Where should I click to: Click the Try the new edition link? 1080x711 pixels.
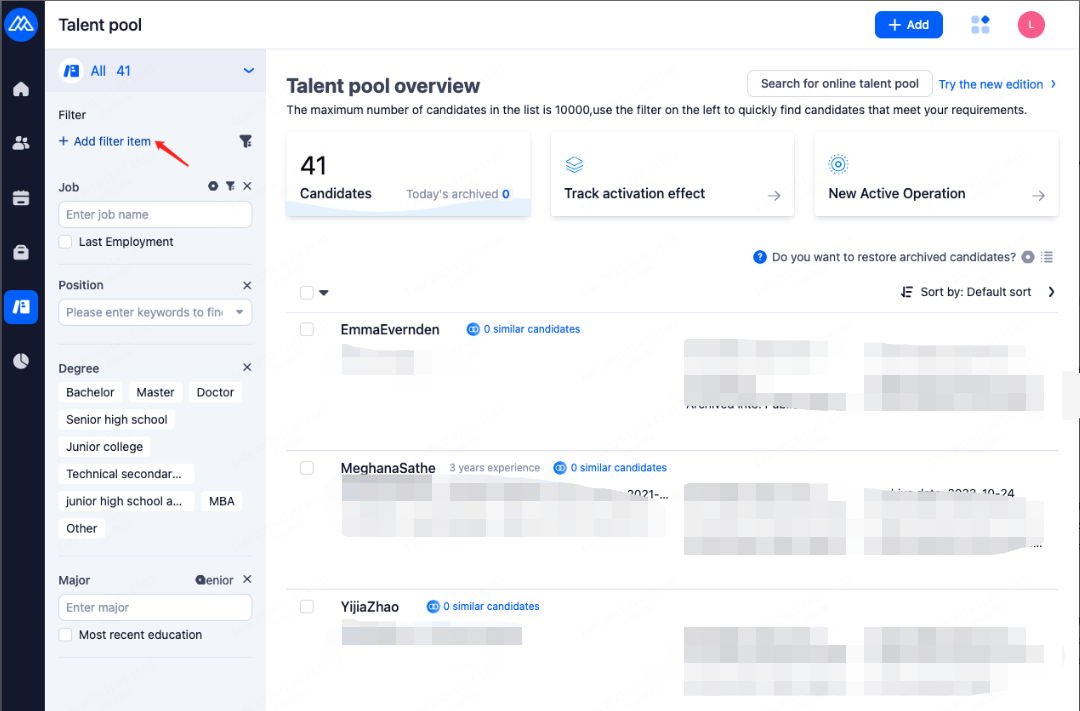991,85
